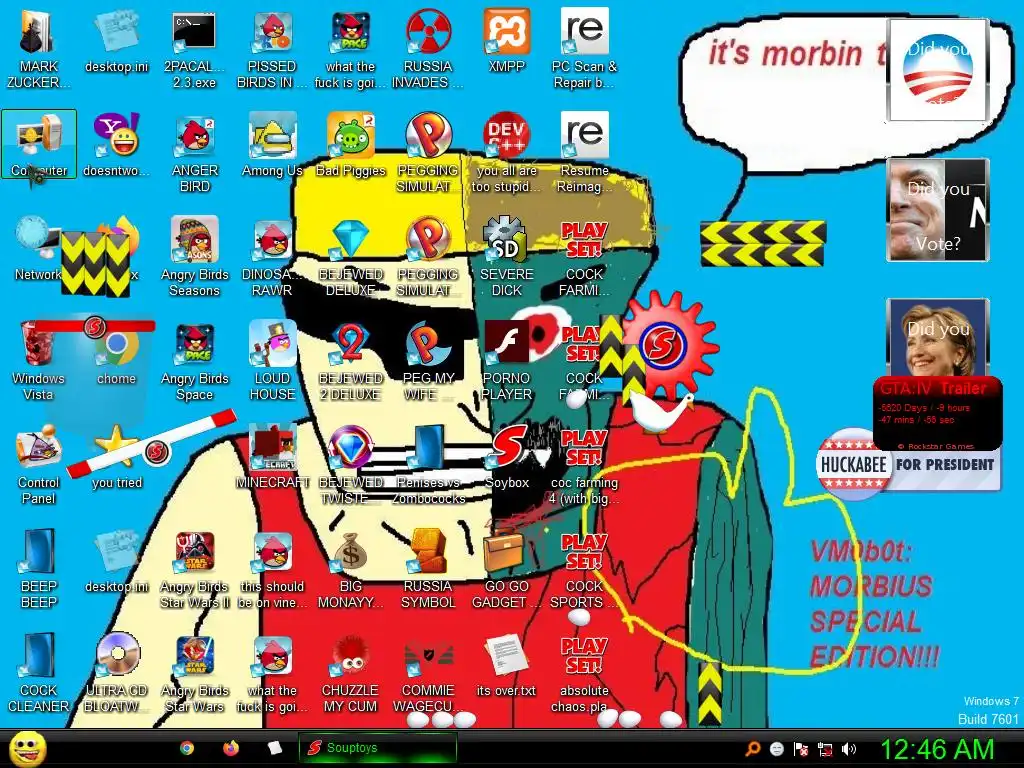The width and height of the screenshot is (1024, 768).
Task: Click the LOUD HOUSE icon
Action: tap(272, 360)
